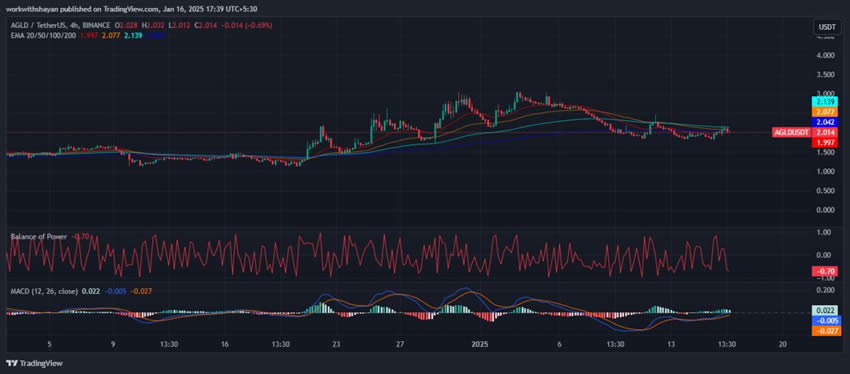Click the 0.022 MACD histogram axis label
Viewport: 850px width, 374px height.
tap(824, 310)
